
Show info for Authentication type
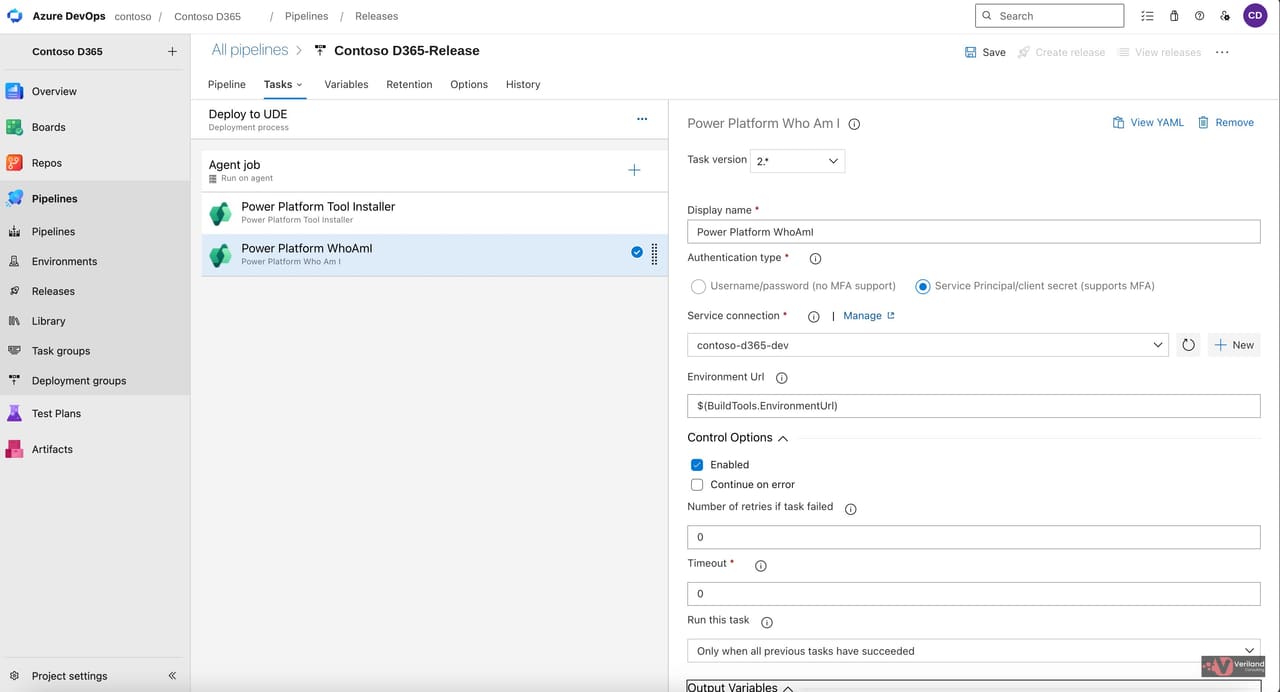coord(815,259)
